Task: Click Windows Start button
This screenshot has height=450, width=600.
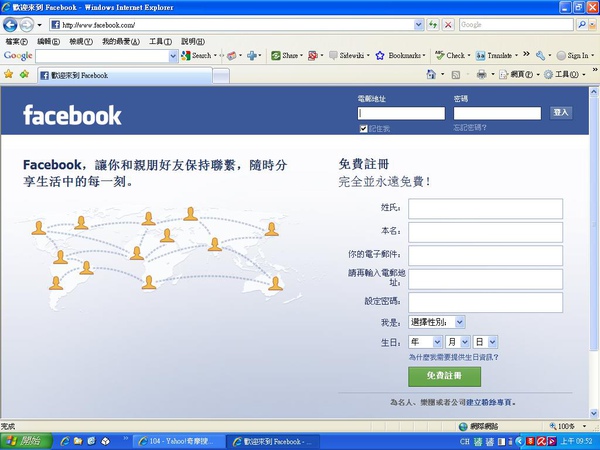Action: coord(26,441)
